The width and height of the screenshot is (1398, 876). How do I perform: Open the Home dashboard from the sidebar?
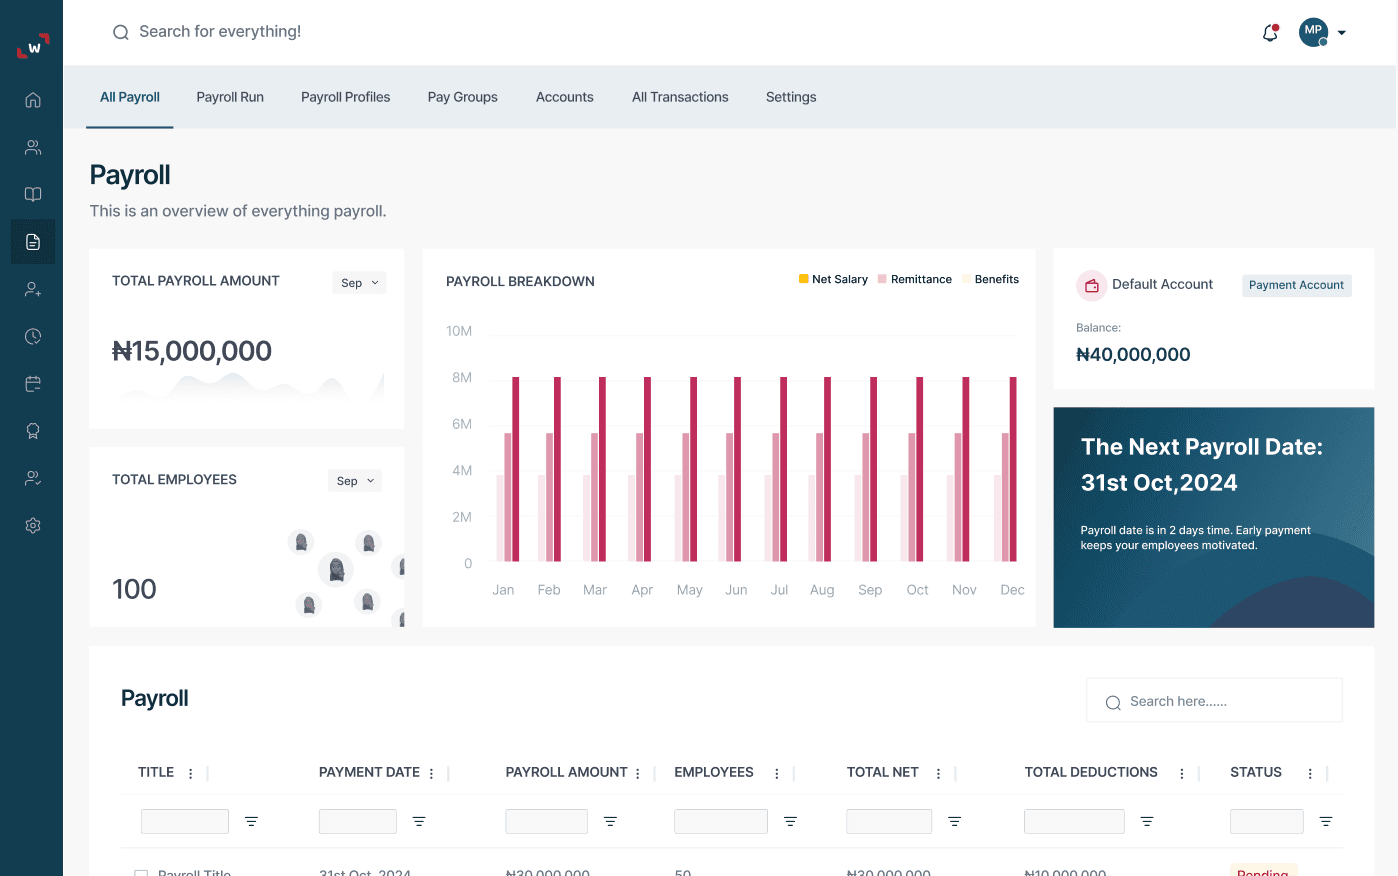pyautogui.click(x=33, y=100)
